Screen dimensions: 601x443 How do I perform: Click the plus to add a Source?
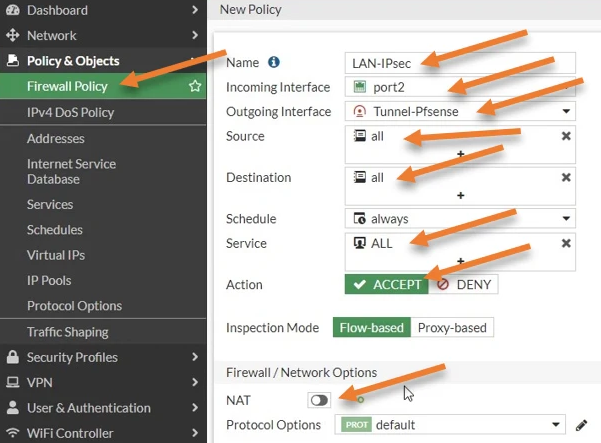tap(460, 155)
